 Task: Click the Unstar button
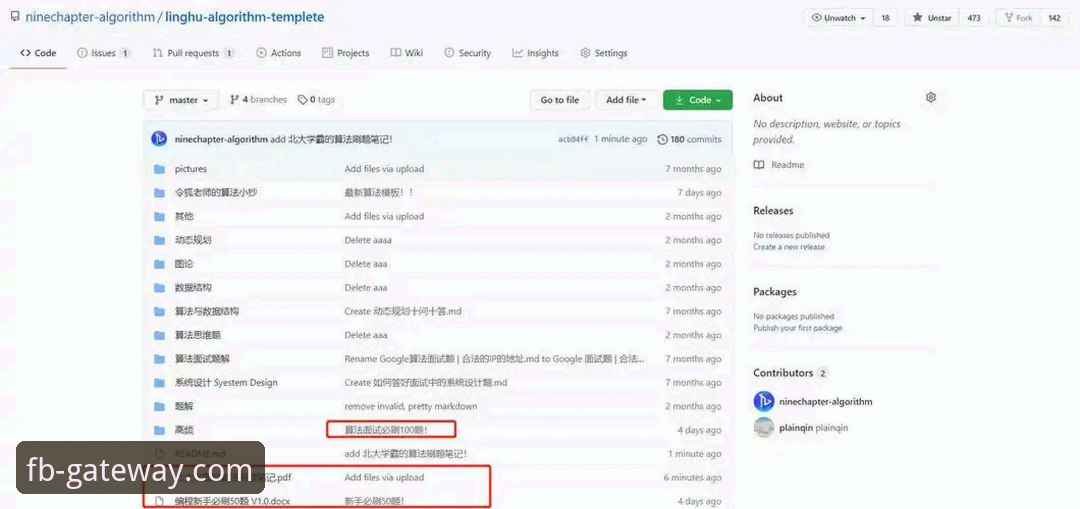pyautogui.click(x=932, y=19)
